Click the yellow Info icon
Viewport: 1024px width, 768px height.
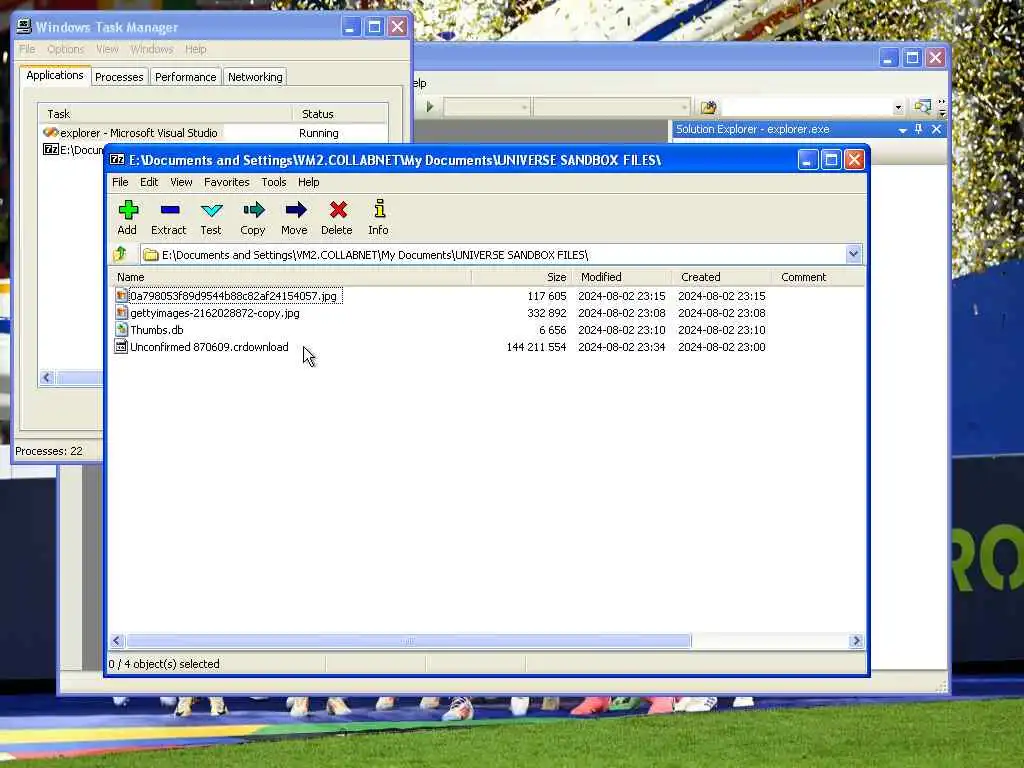(x=379, y=208)
